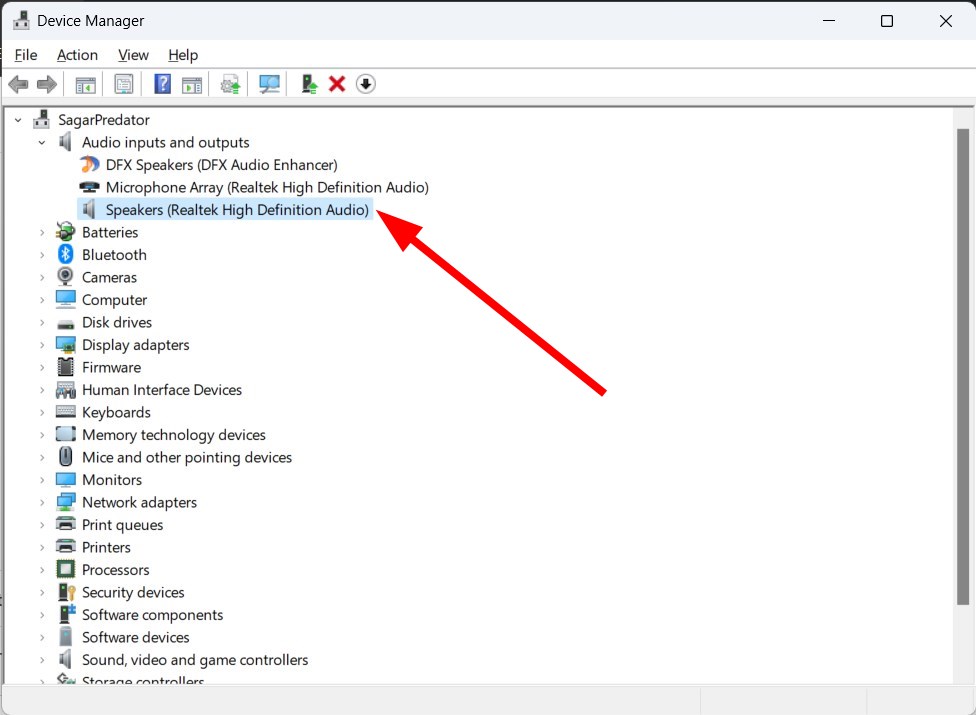Scan for hardware changes via monitor icon
The width and height of the screenshot is (976, 715).
[x=269, y=84]
